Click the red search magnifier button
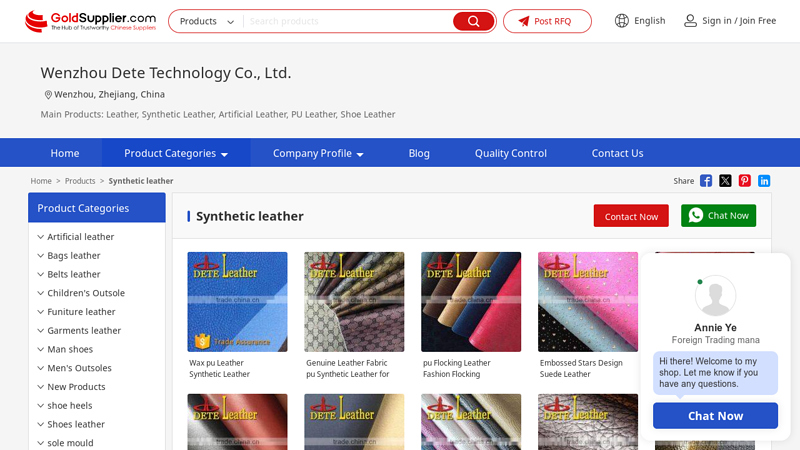 point(473,21)
